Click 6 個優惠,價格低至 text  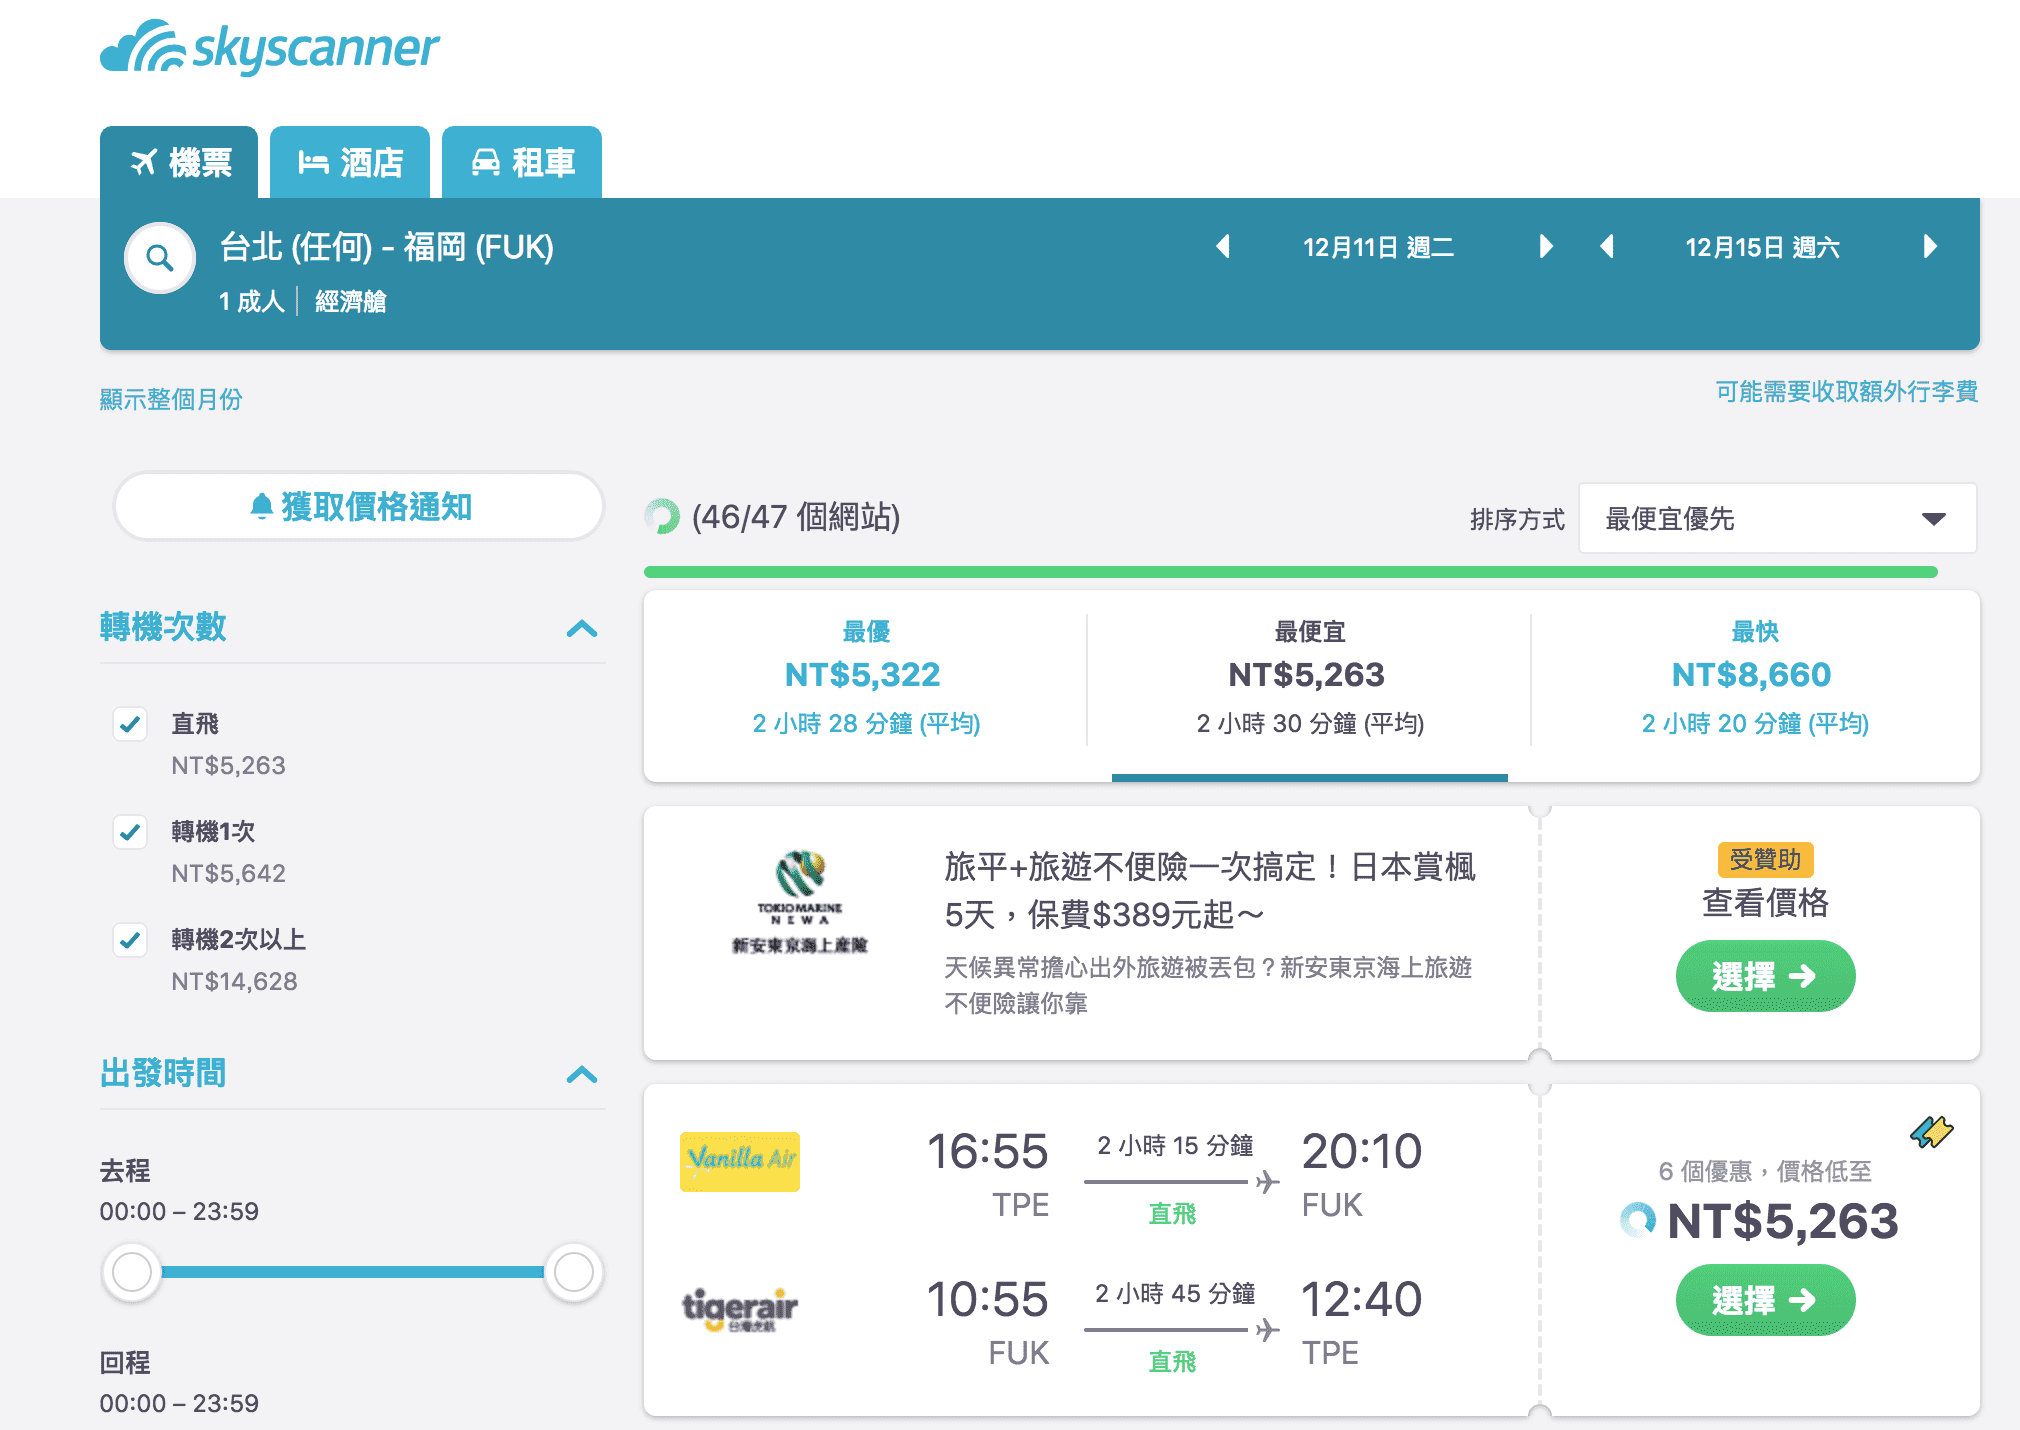click(x=1765, y=1171)
